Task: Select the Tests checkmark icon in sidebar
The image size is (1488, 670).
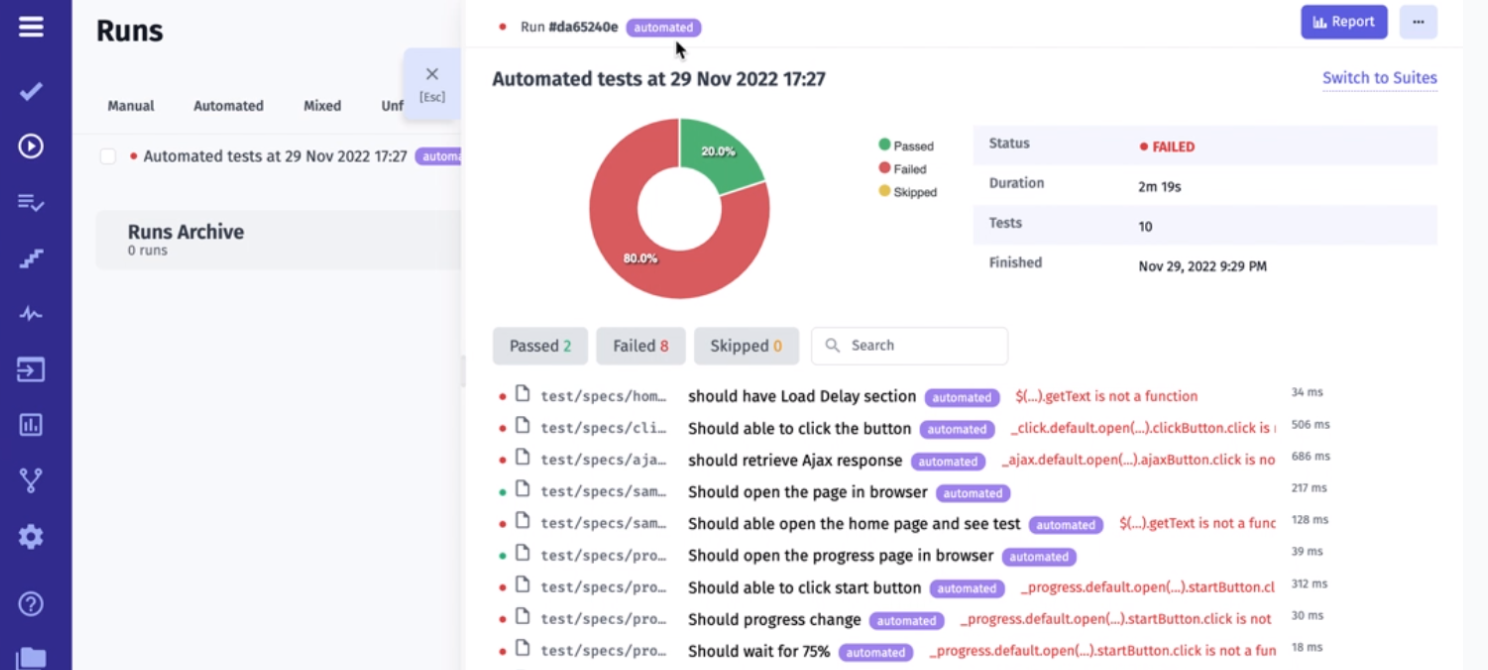Action: coord(31,91)
